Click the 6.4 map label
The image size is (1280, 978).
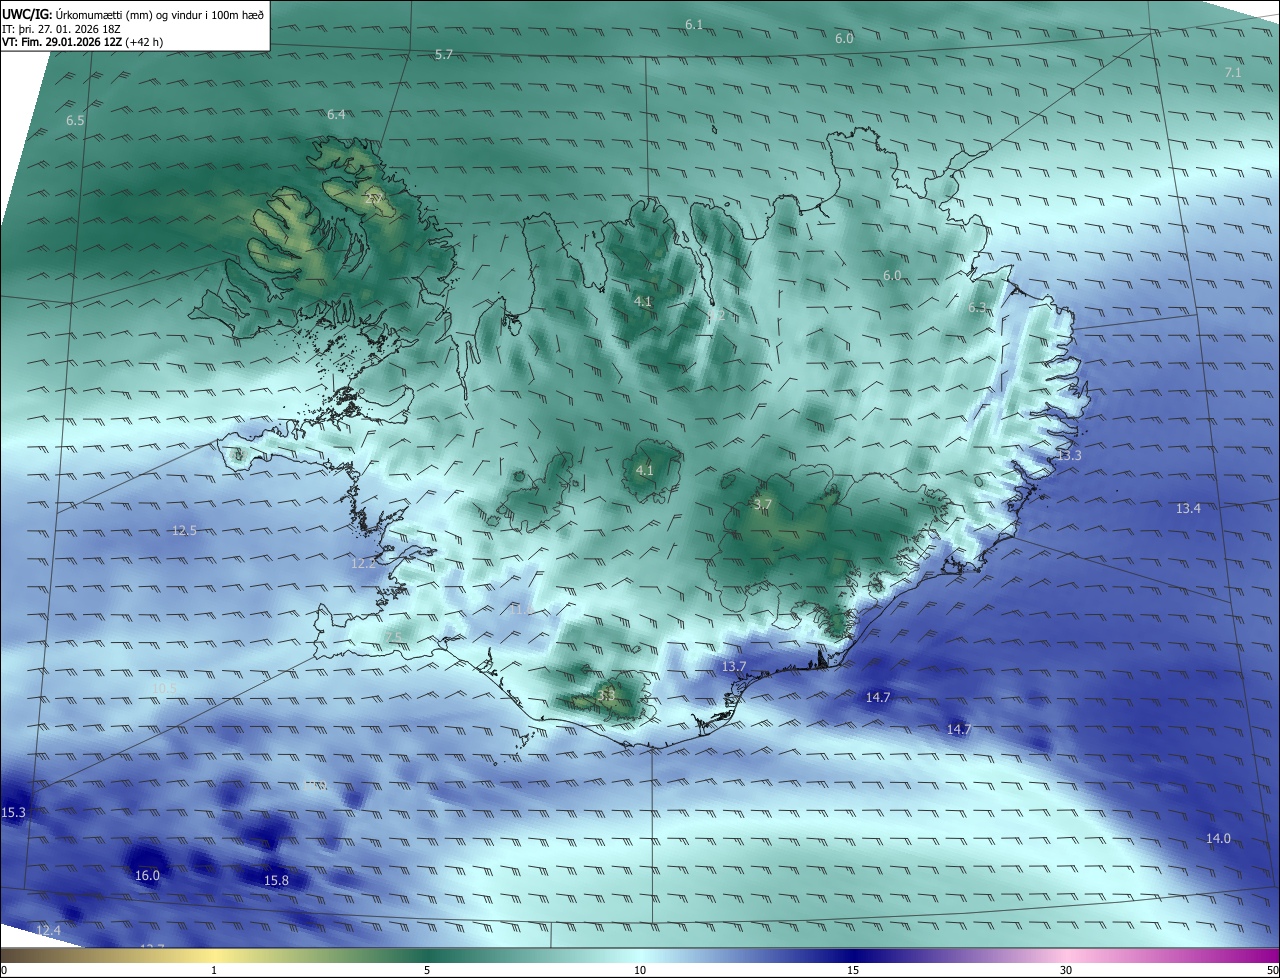click(x=336, y=114)
